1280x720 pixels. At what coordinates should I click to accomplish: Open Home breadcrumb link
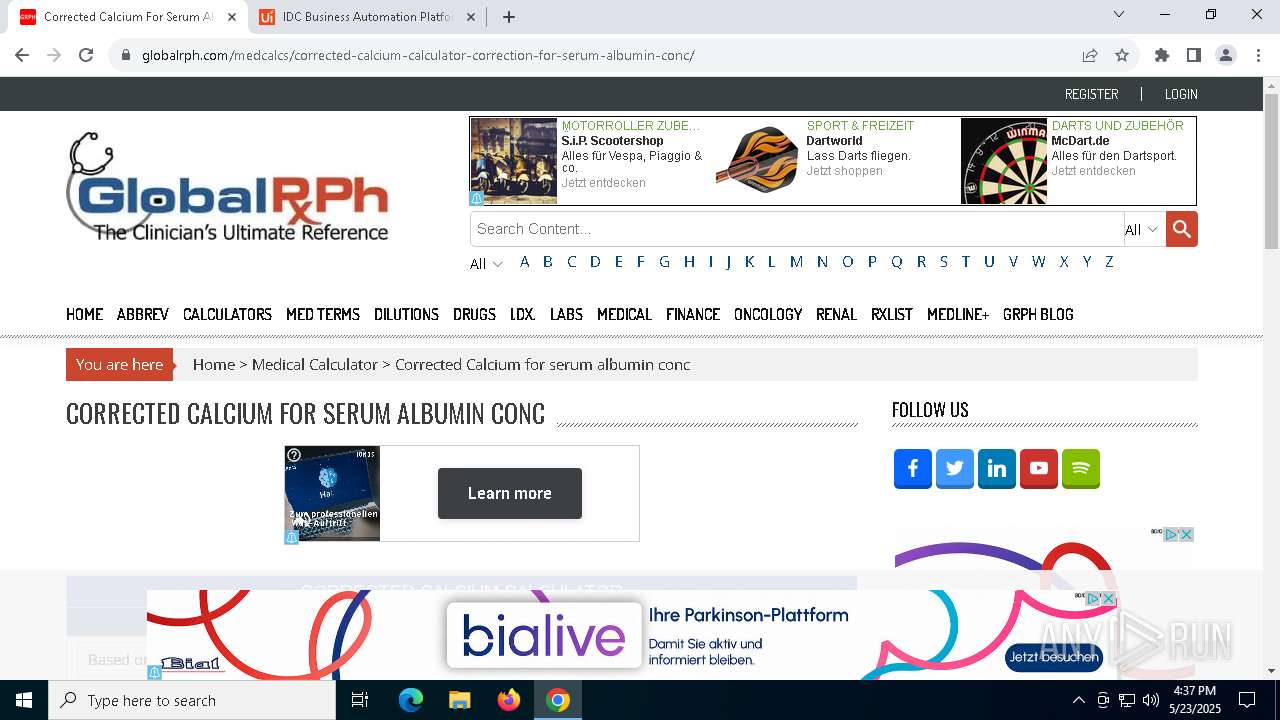[x=214, y=364]
